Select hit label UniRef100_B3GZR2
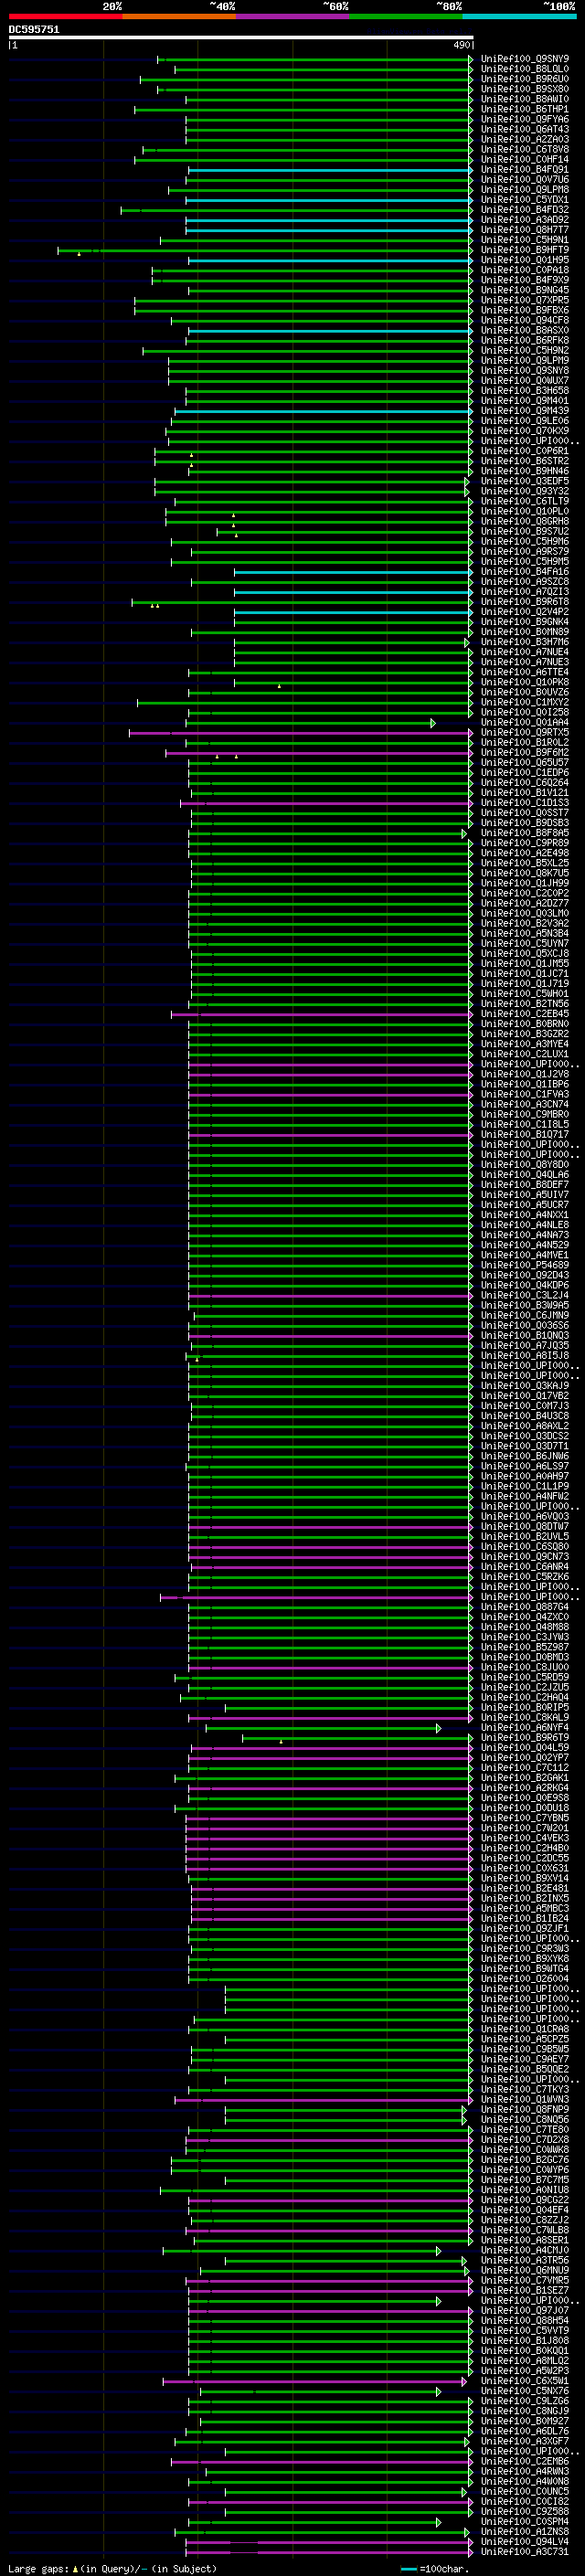 525,1034
